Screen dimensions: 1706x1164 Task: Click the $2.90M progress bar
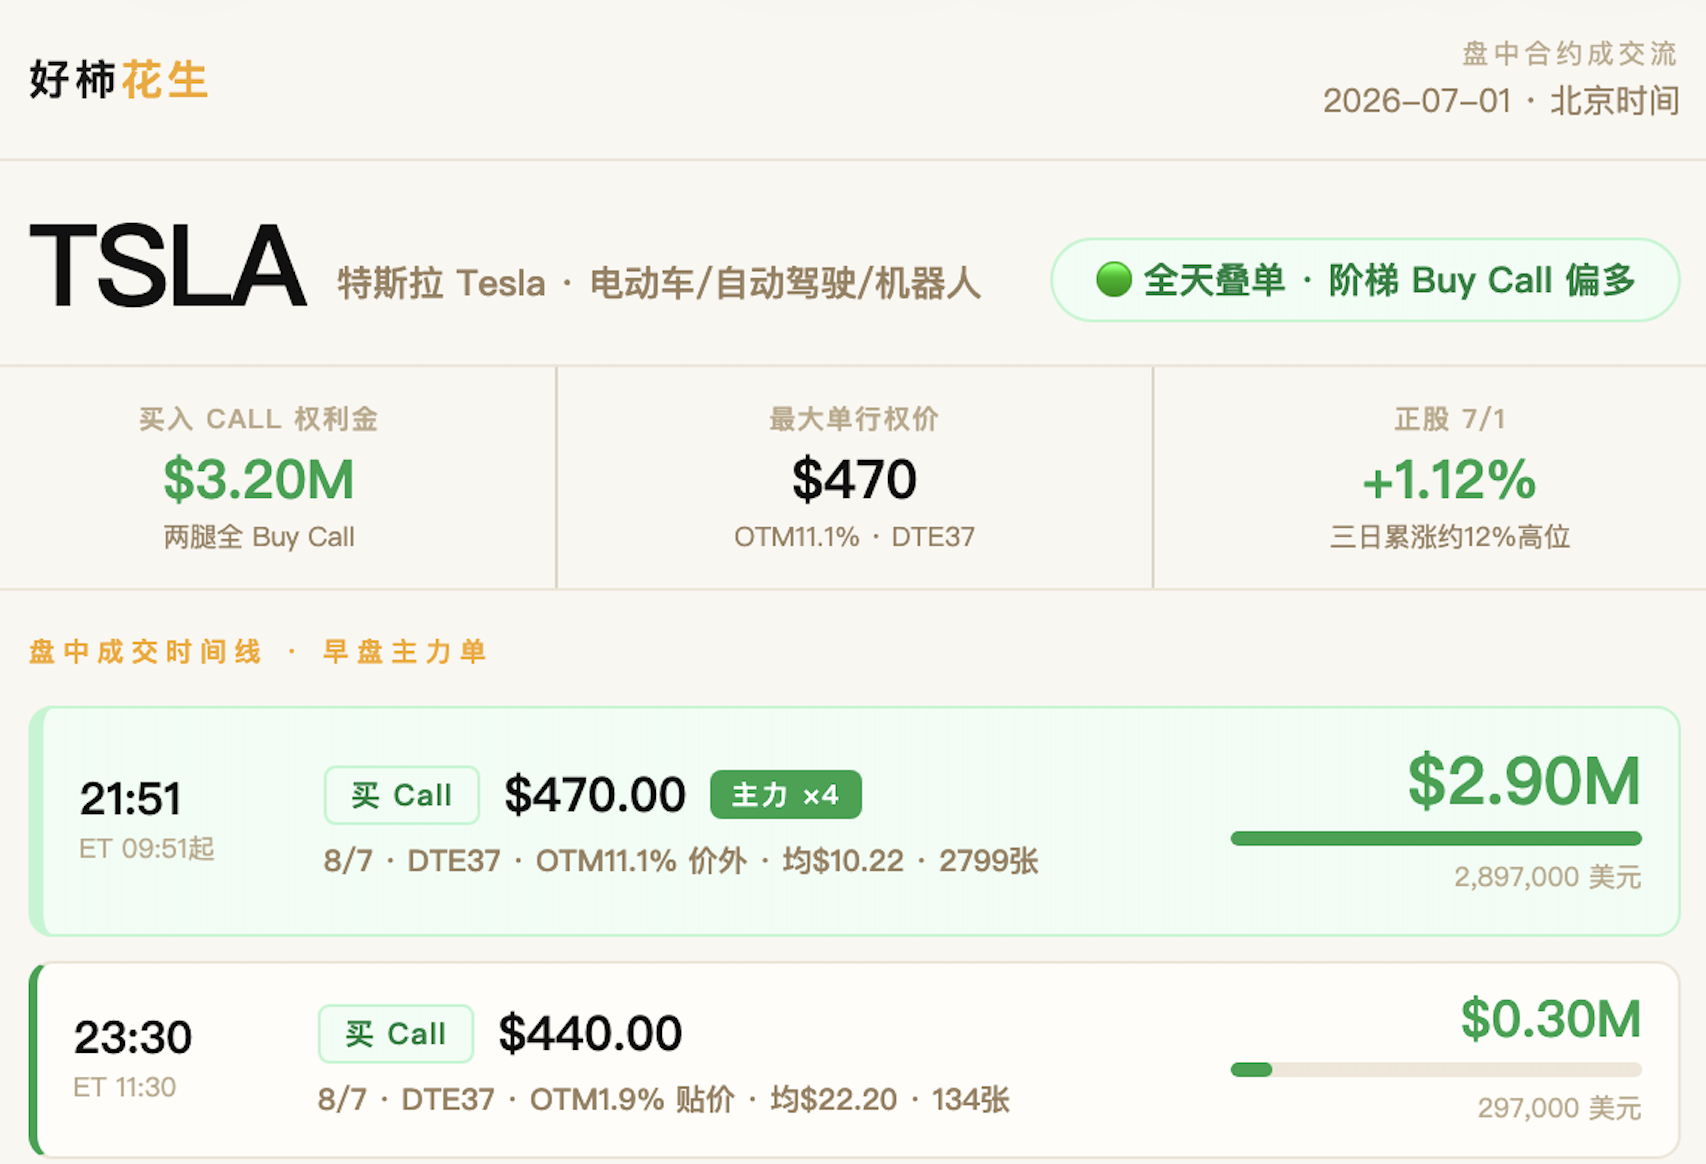1436,838
